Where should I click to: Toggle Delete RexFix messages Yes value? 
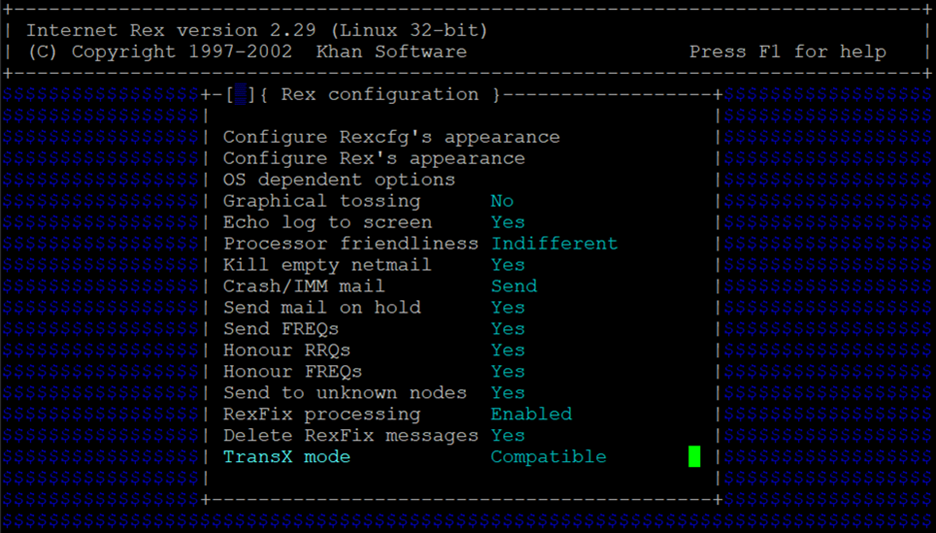[x=508, y=435]
